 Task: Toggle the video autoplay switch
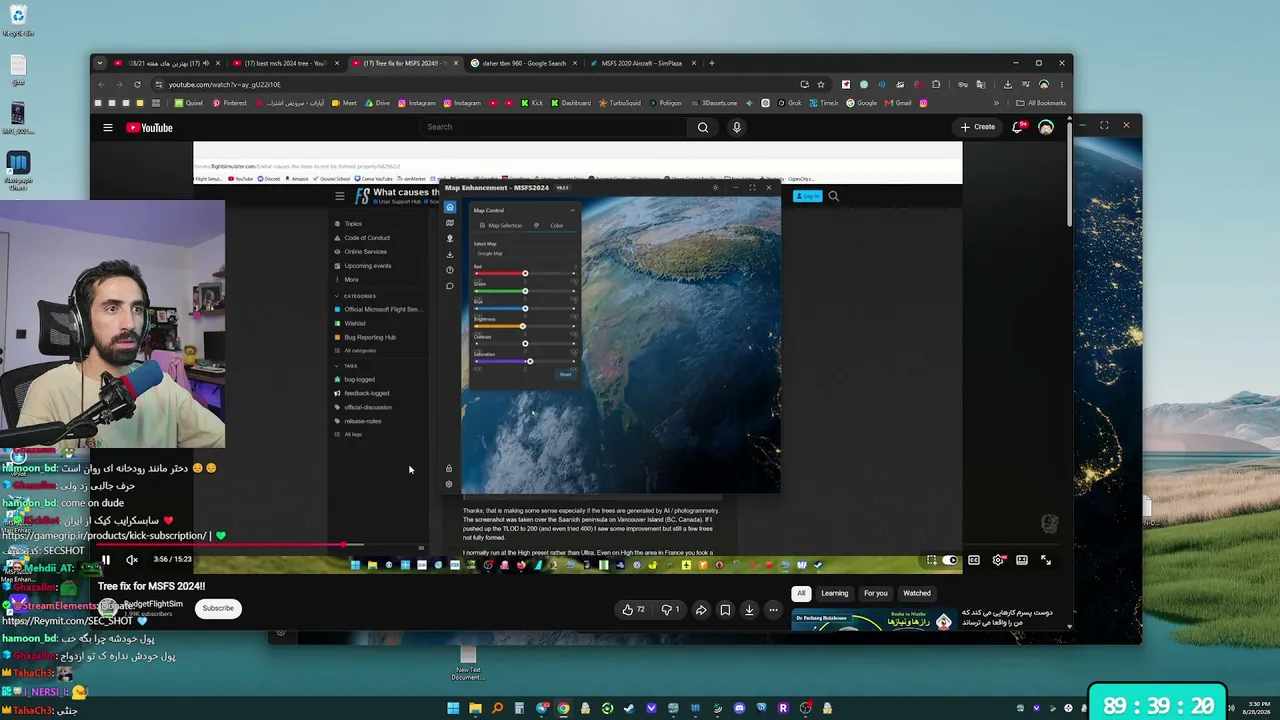tap(950, 560)
